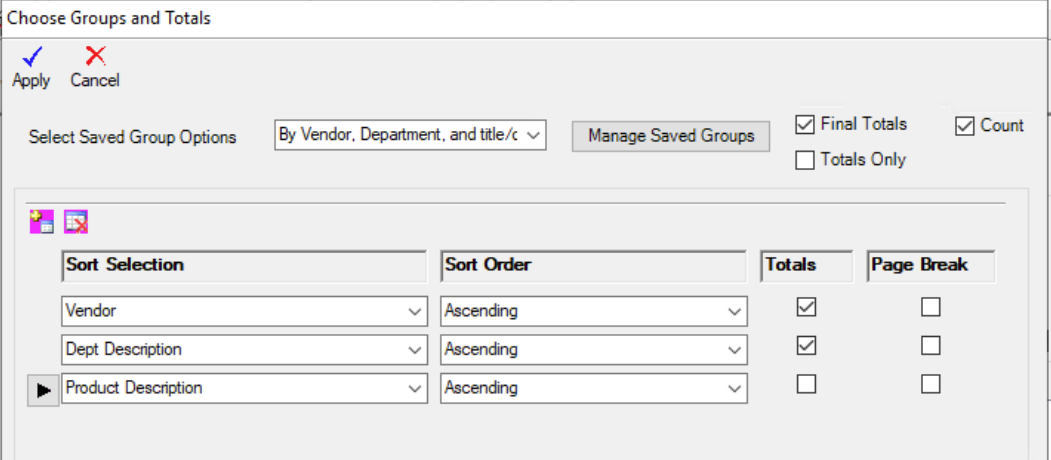
Task: Click the Apply checkmark icon
Action: point(32,56)
